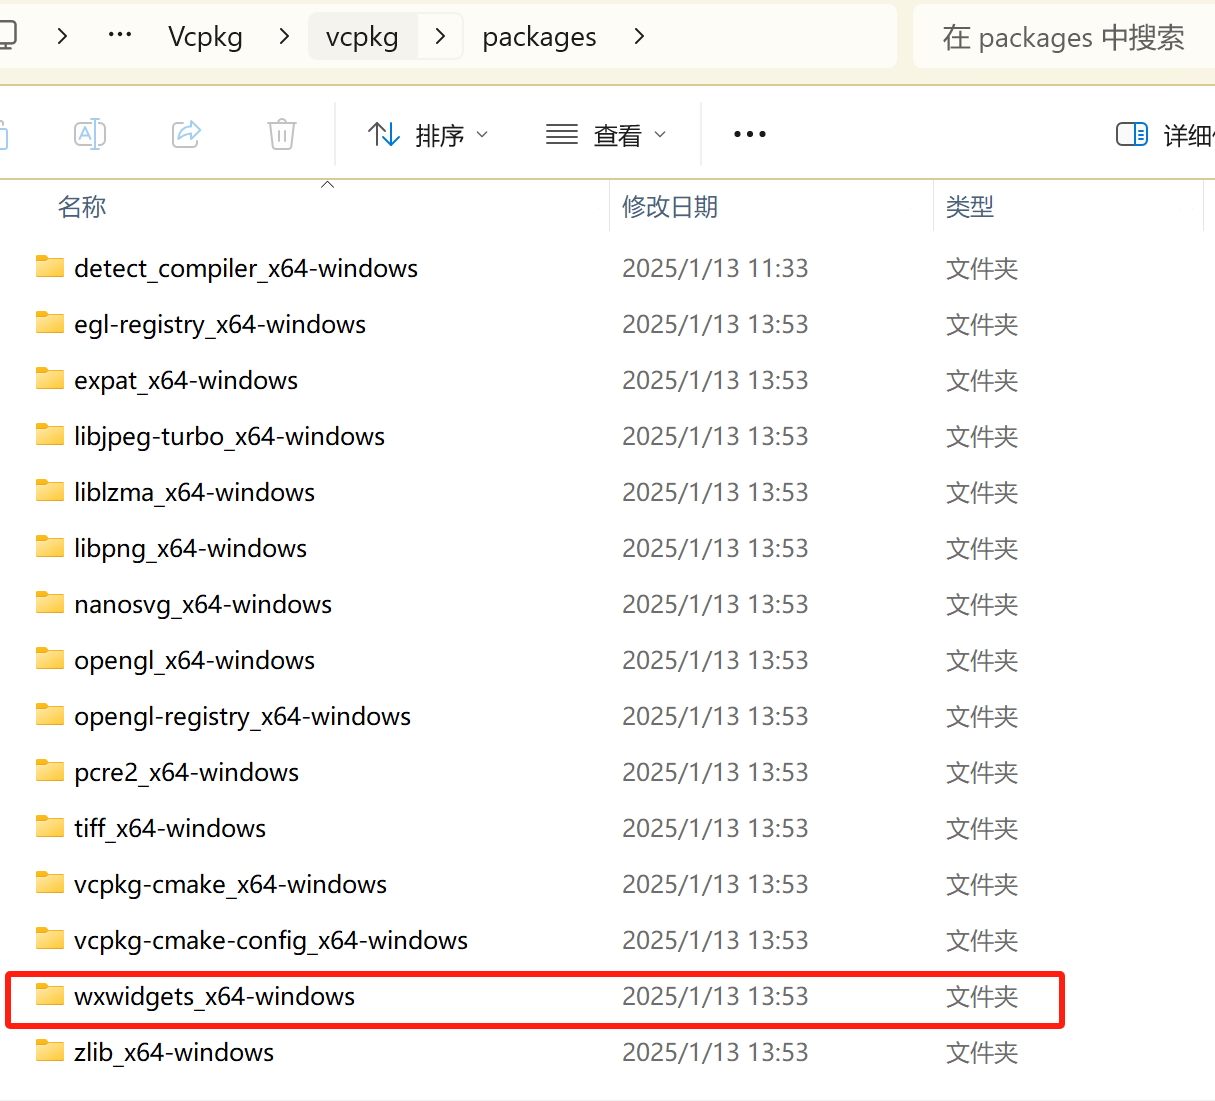The width and height of the screenshot is (1215, 1101).
Task: Open the toolbar more options ellipsis
Action: click(x=750, y=134)
